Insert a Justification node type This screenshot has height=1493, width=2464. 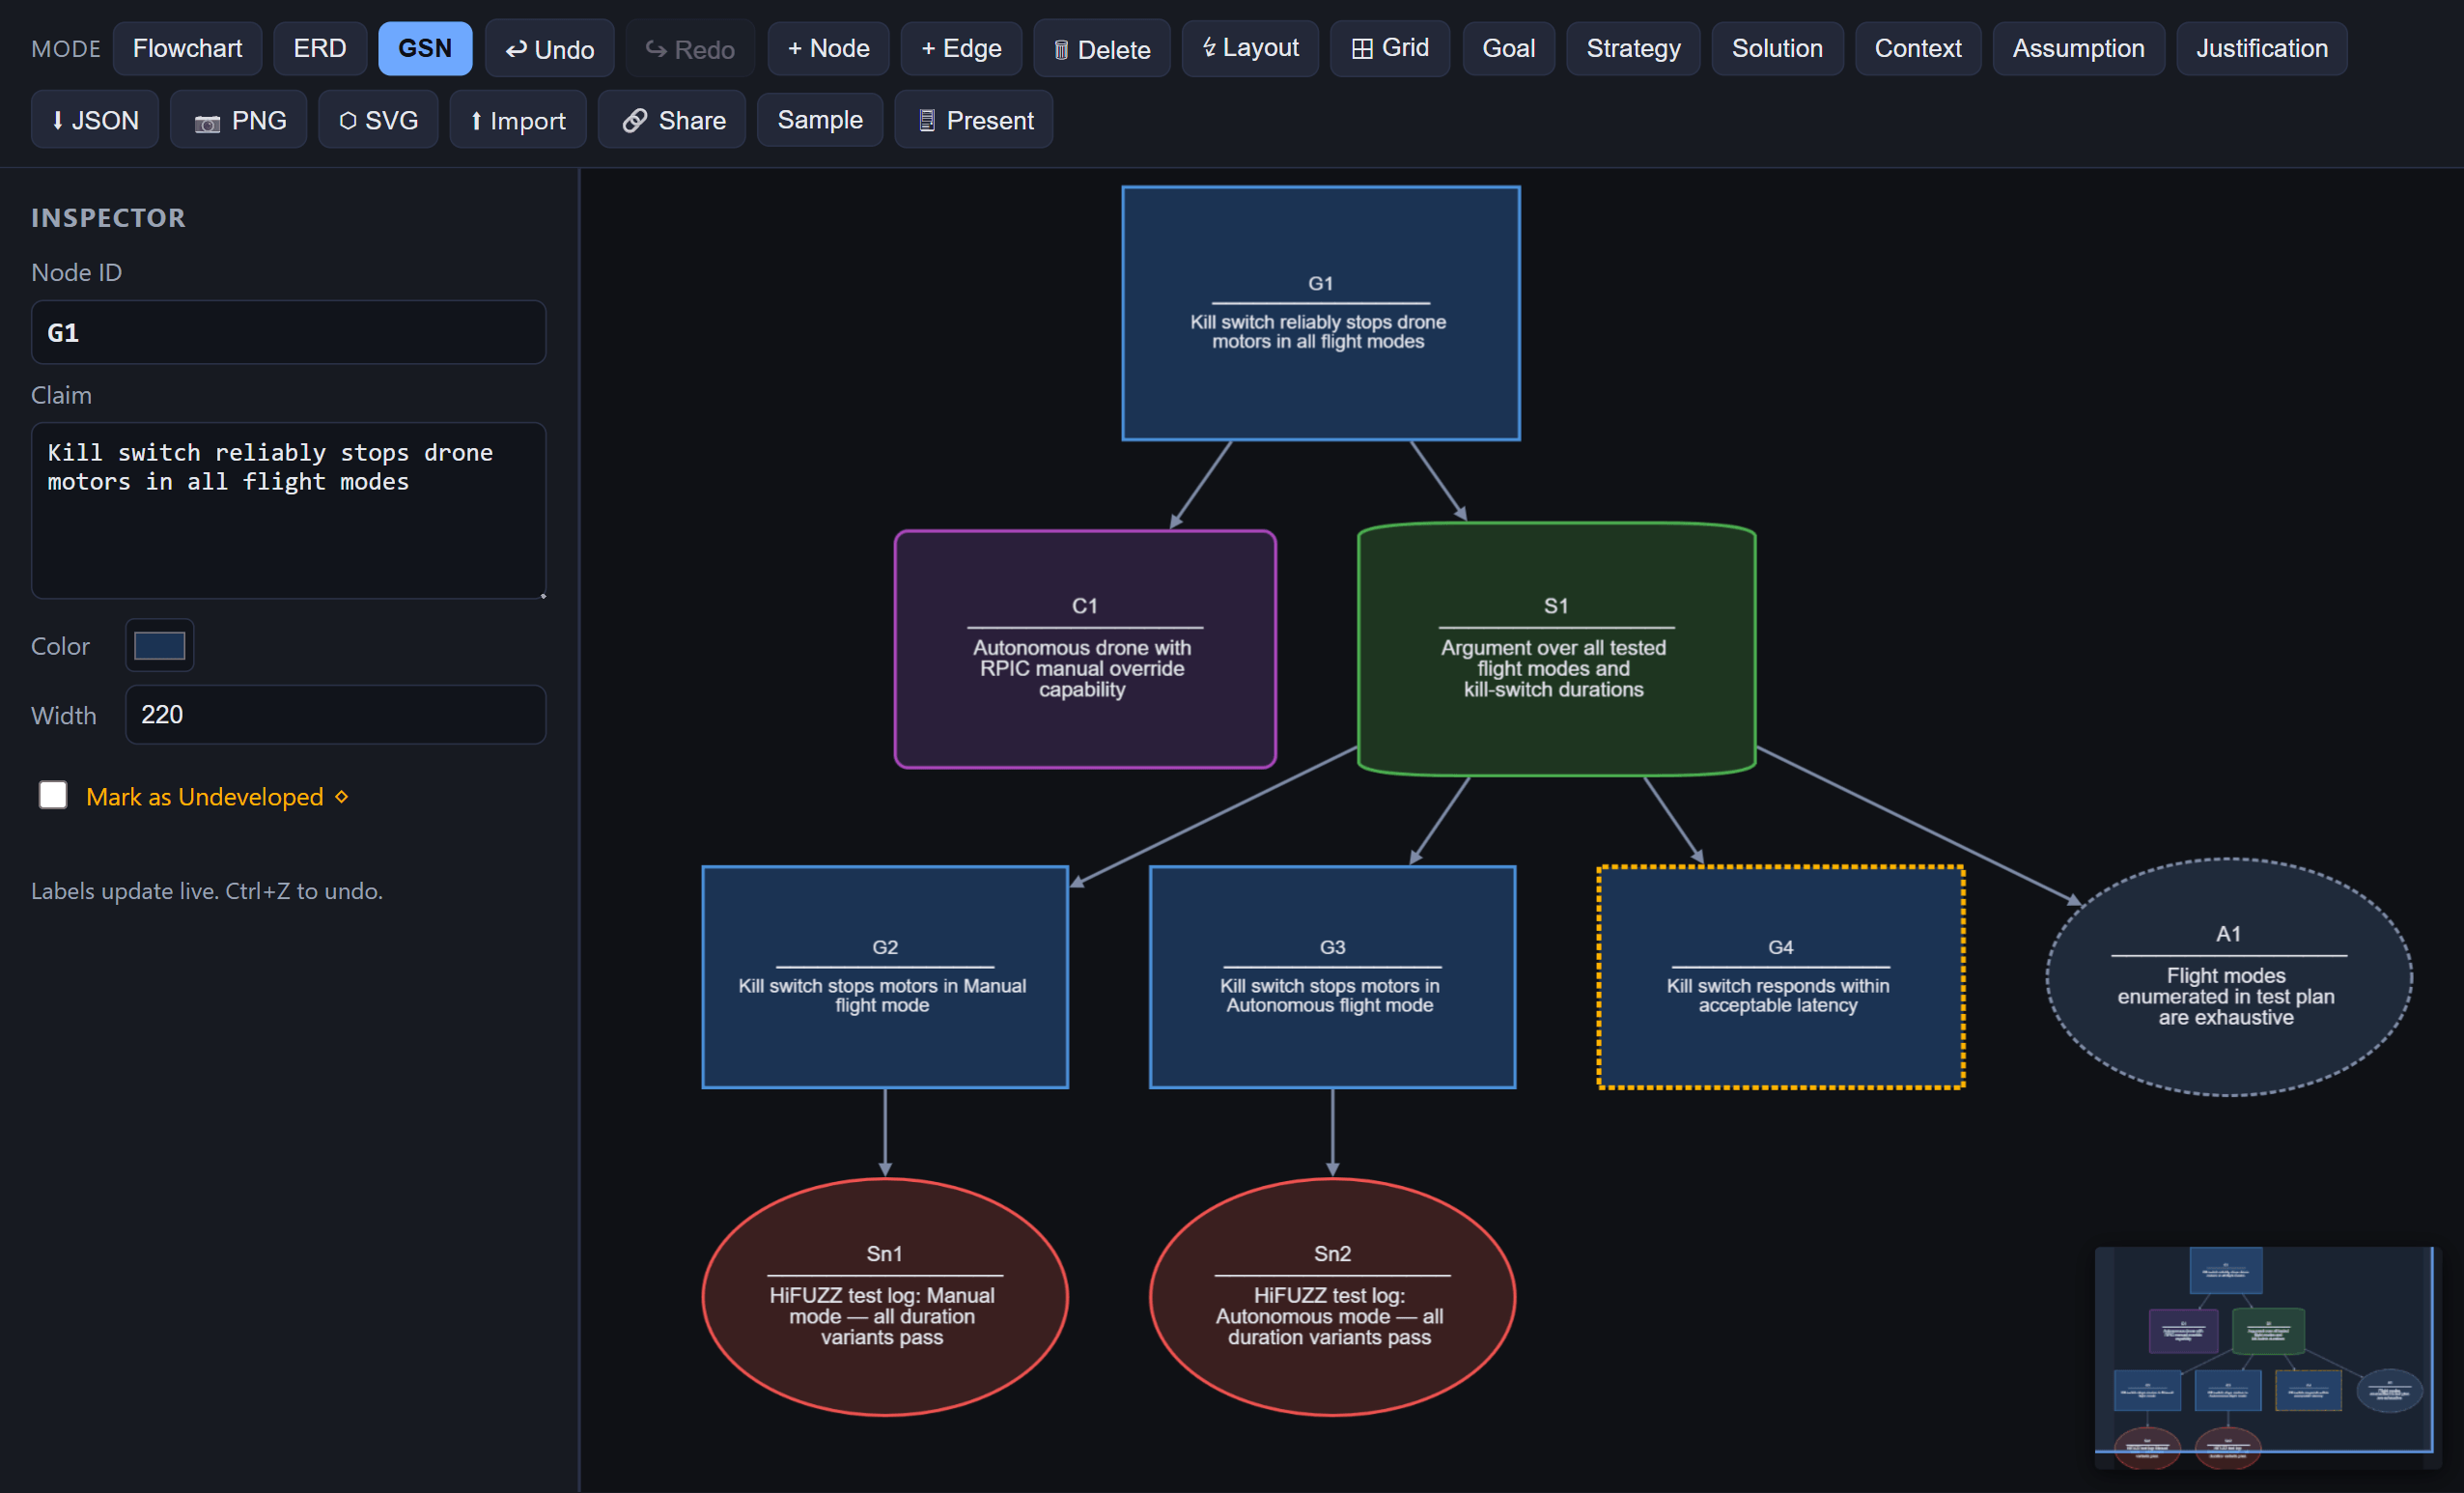click(x=2261, y=48)
